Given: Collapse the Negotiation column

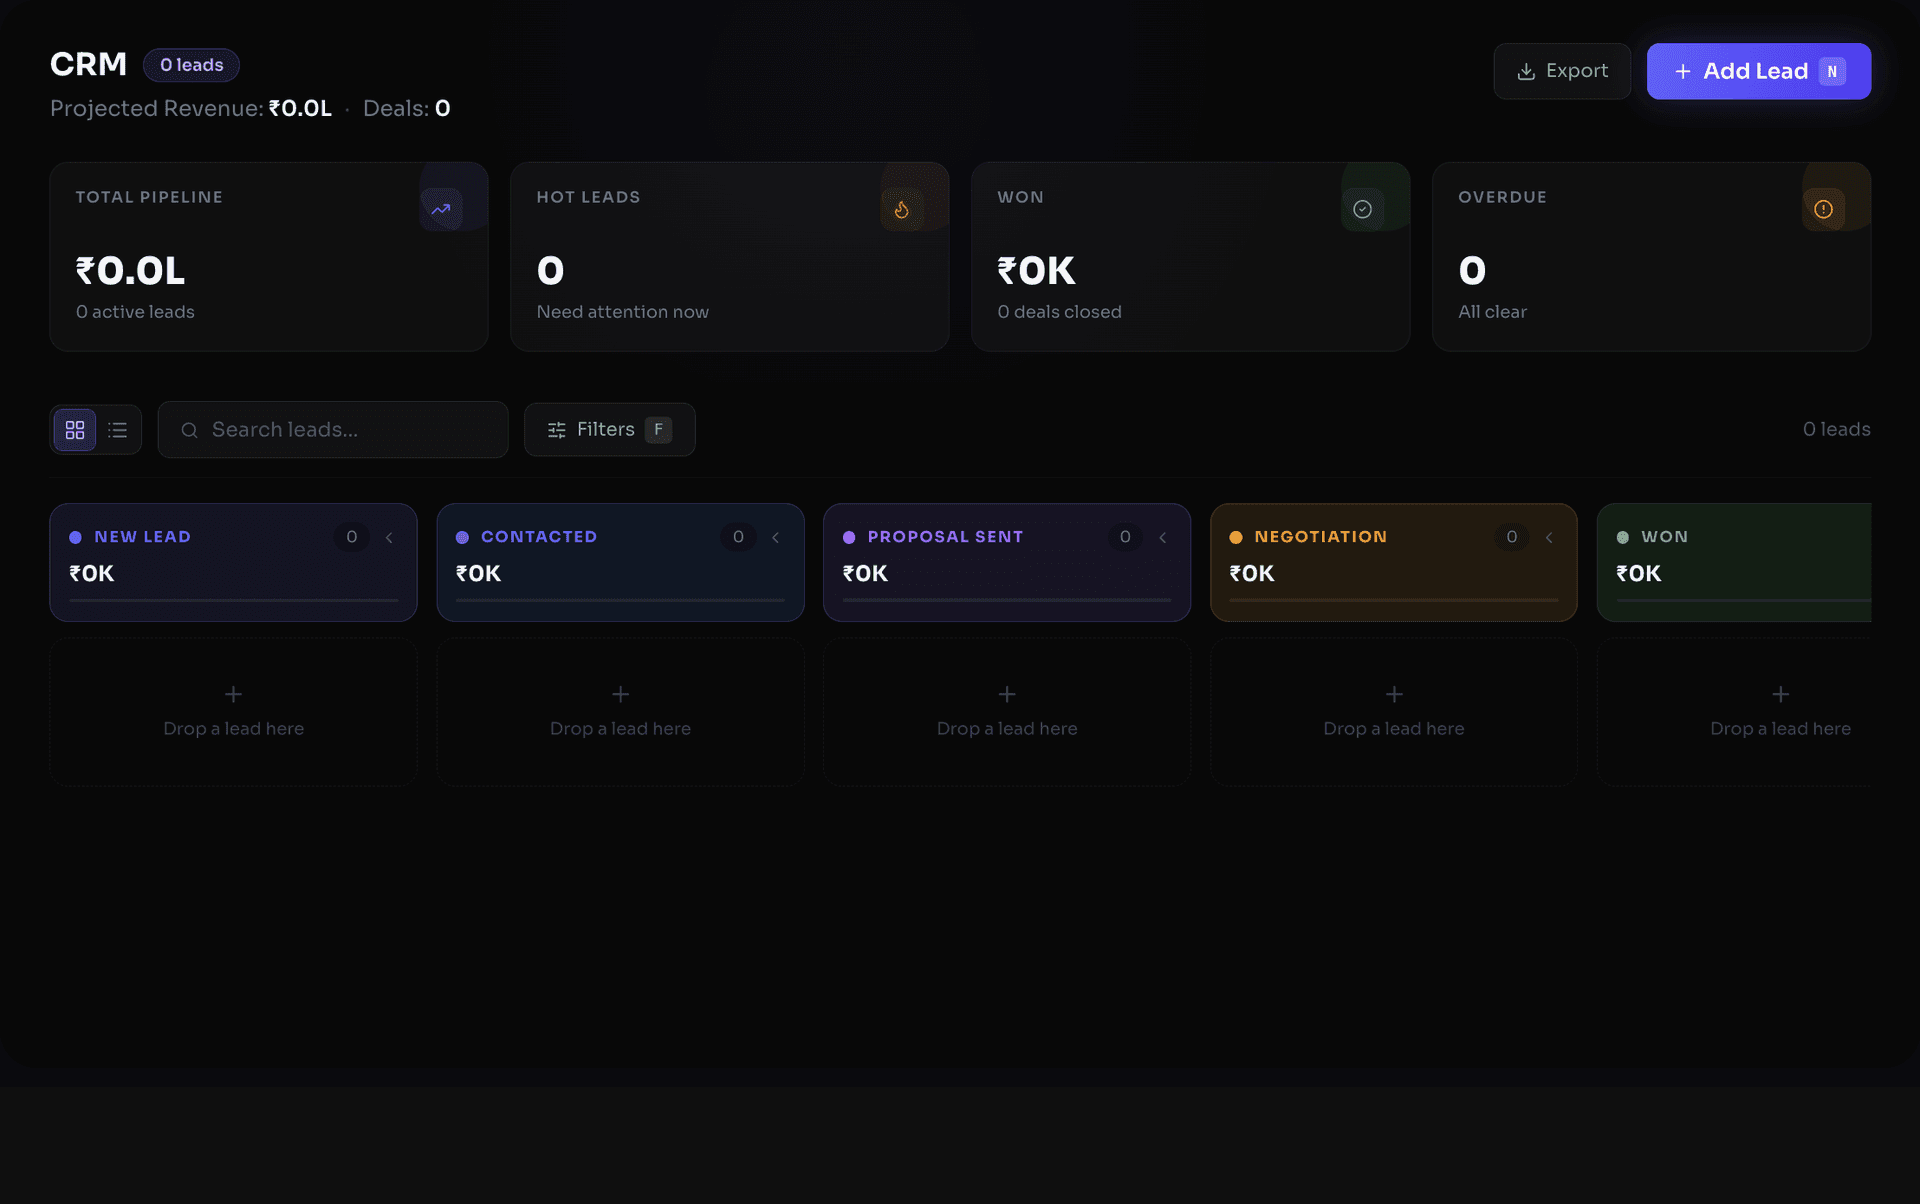Looking at the screenshot, I should (1549, 538).
